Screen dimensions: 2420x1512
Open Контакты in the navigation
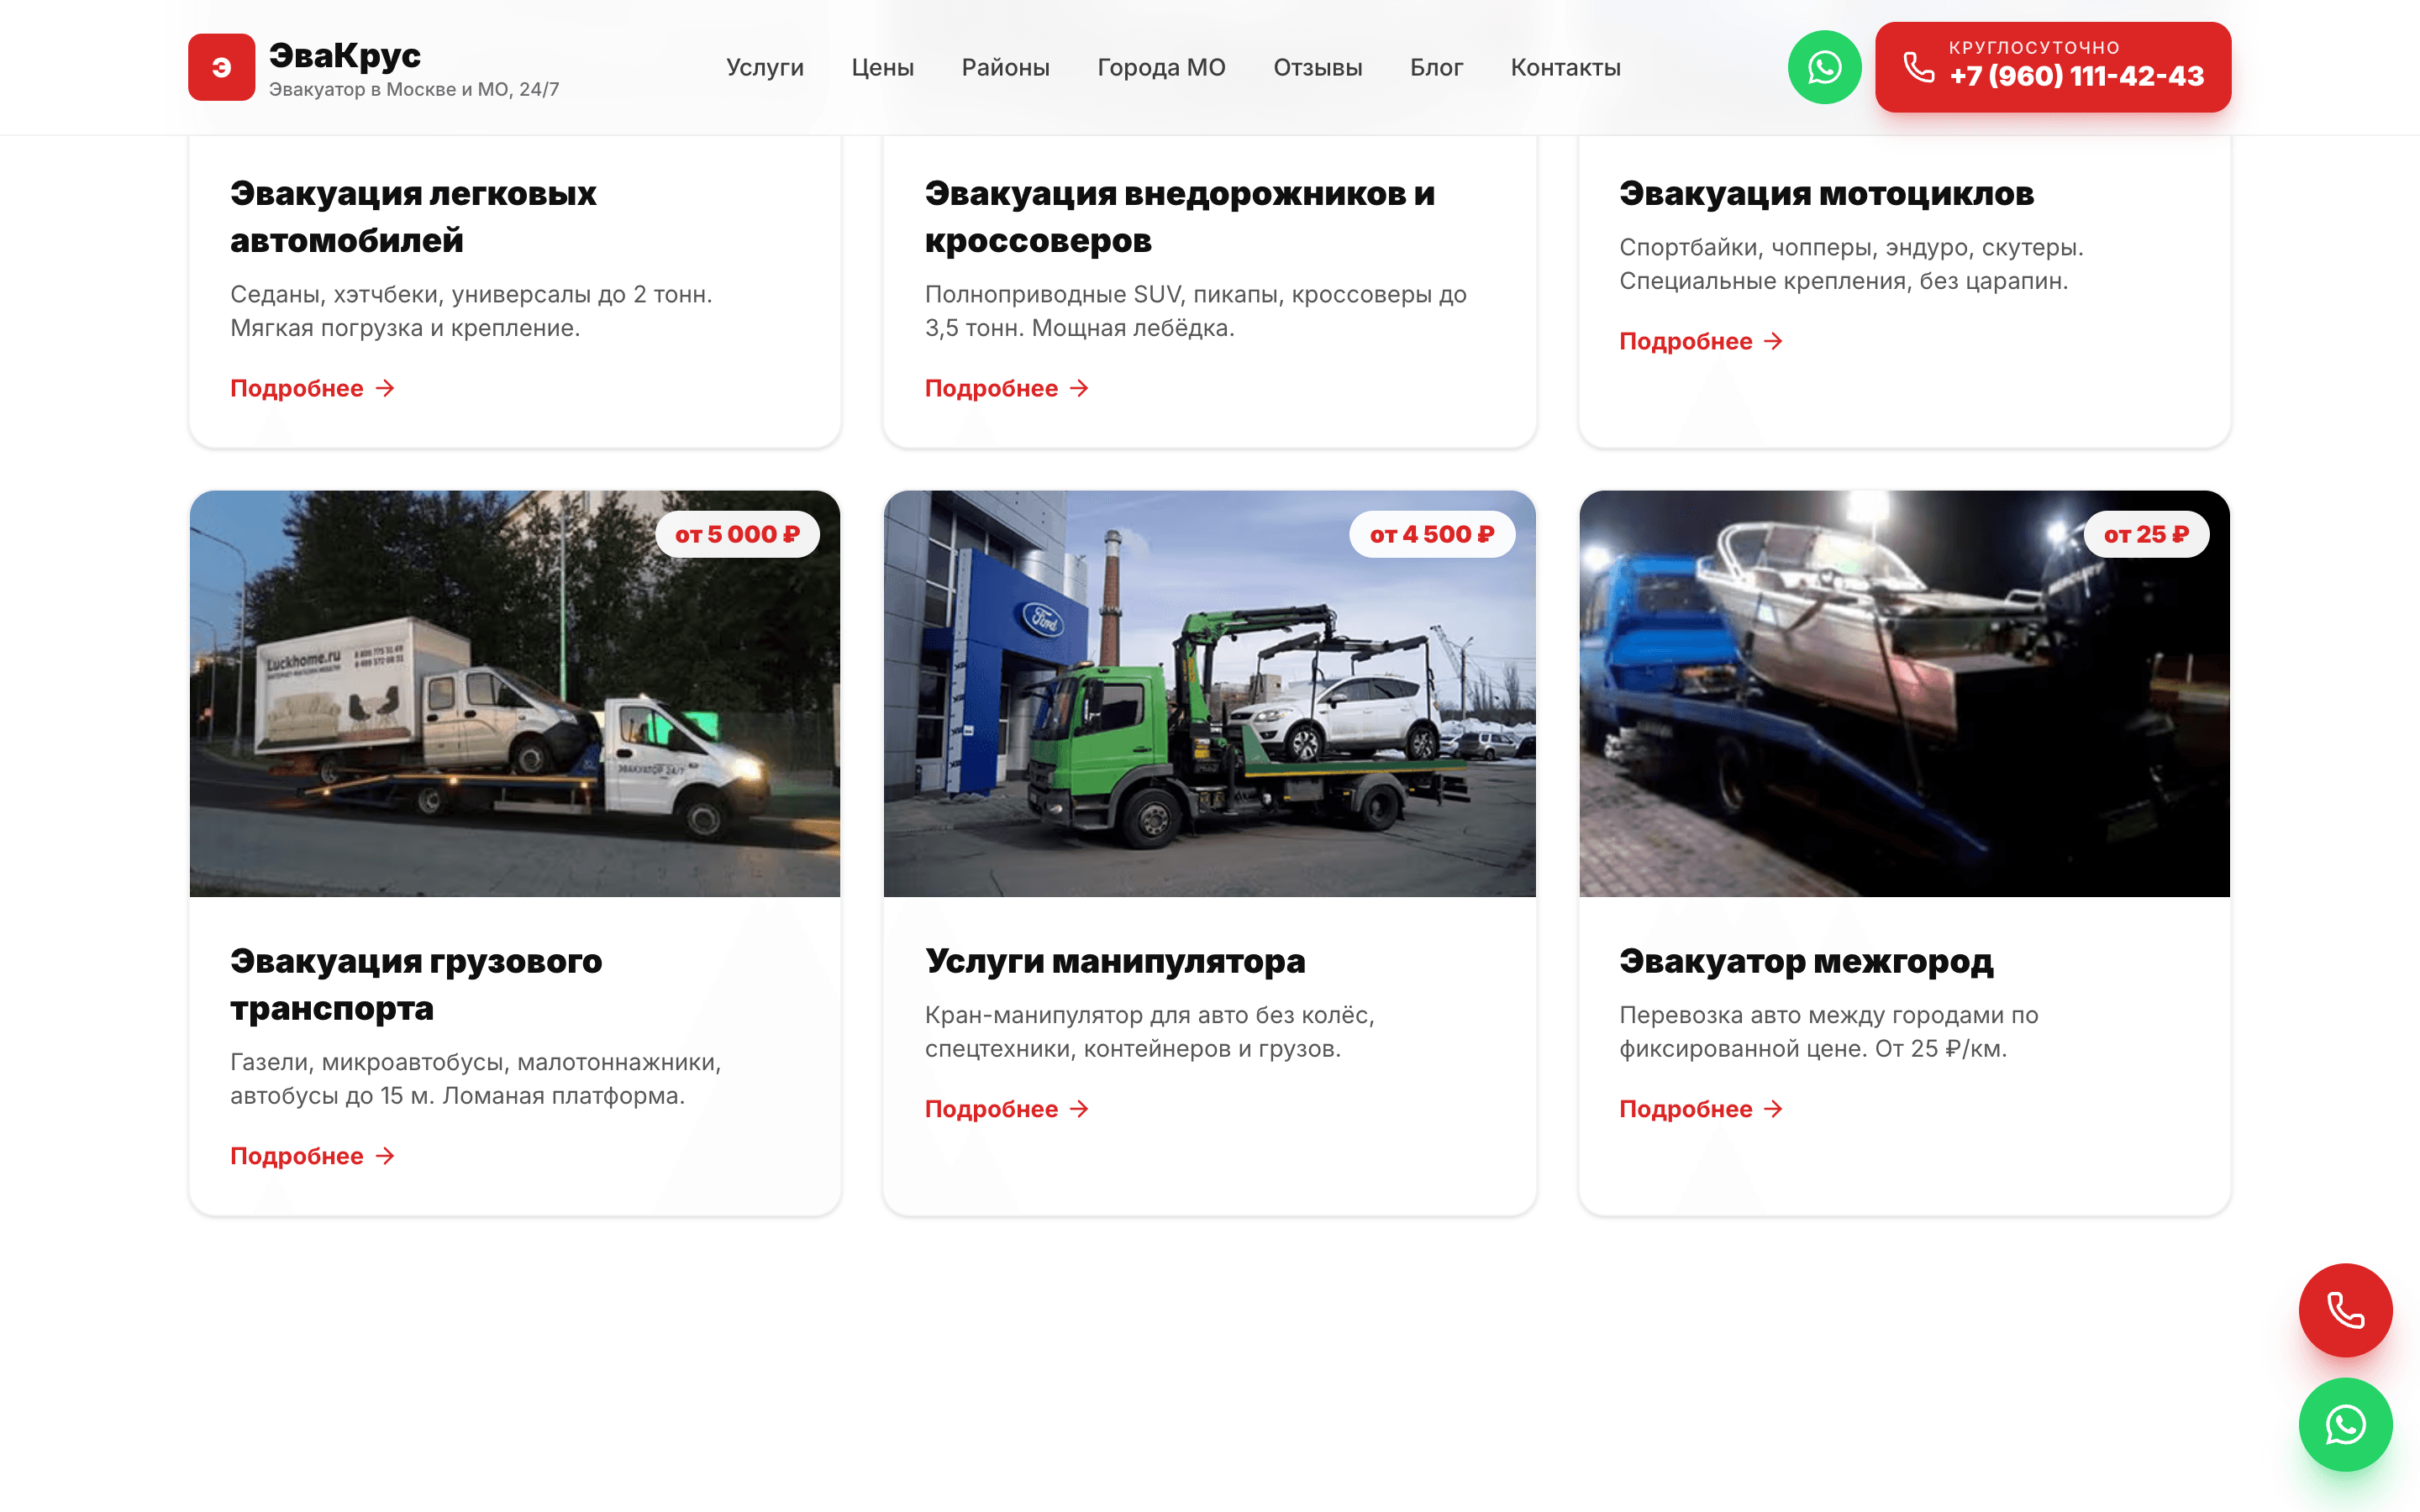click(x=1565, y=67)
